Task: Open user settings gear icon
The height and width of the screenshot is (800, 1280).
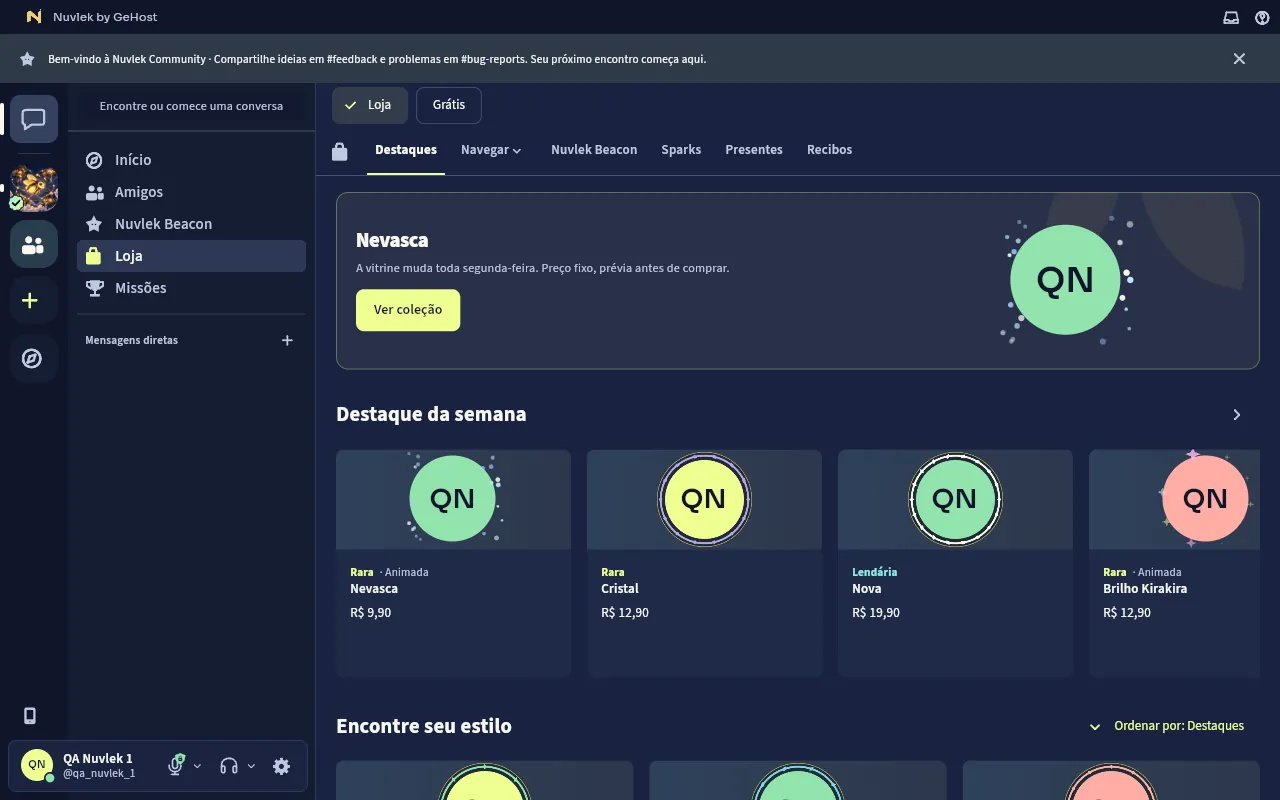Action: 282,766
